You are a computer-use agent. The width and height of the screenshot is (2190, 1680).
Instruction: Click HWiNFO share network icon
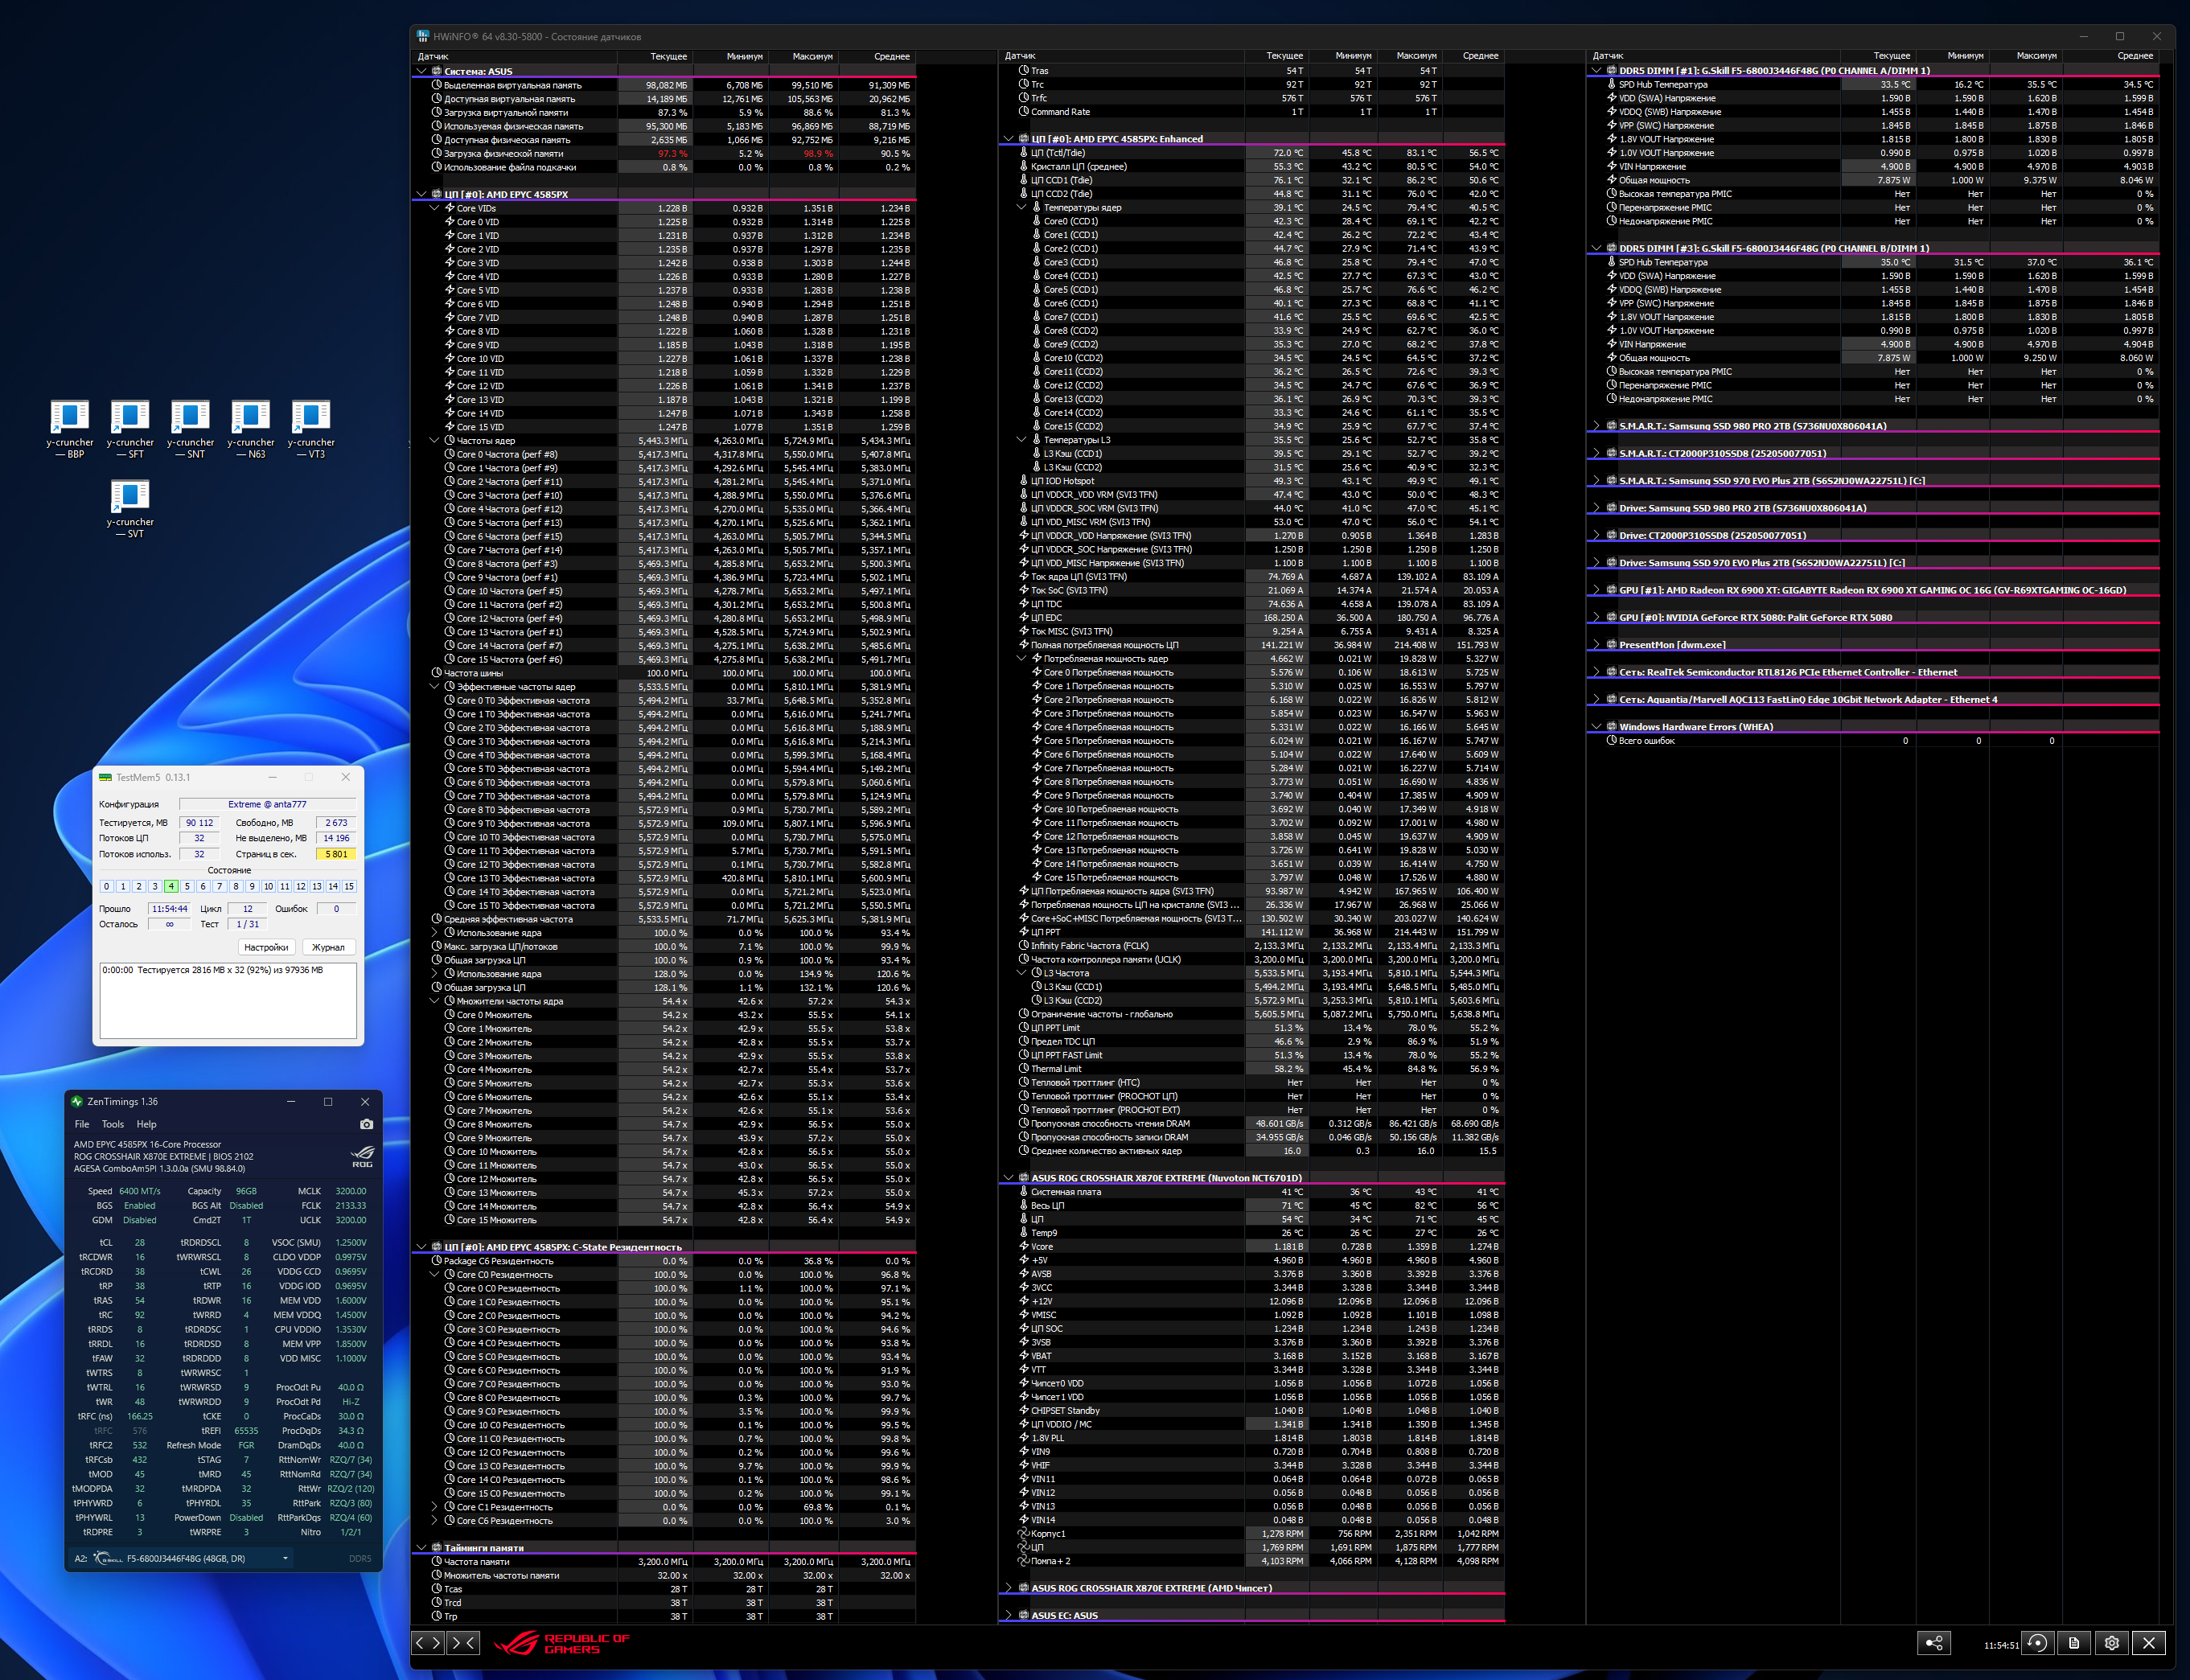point(1934,1643)
